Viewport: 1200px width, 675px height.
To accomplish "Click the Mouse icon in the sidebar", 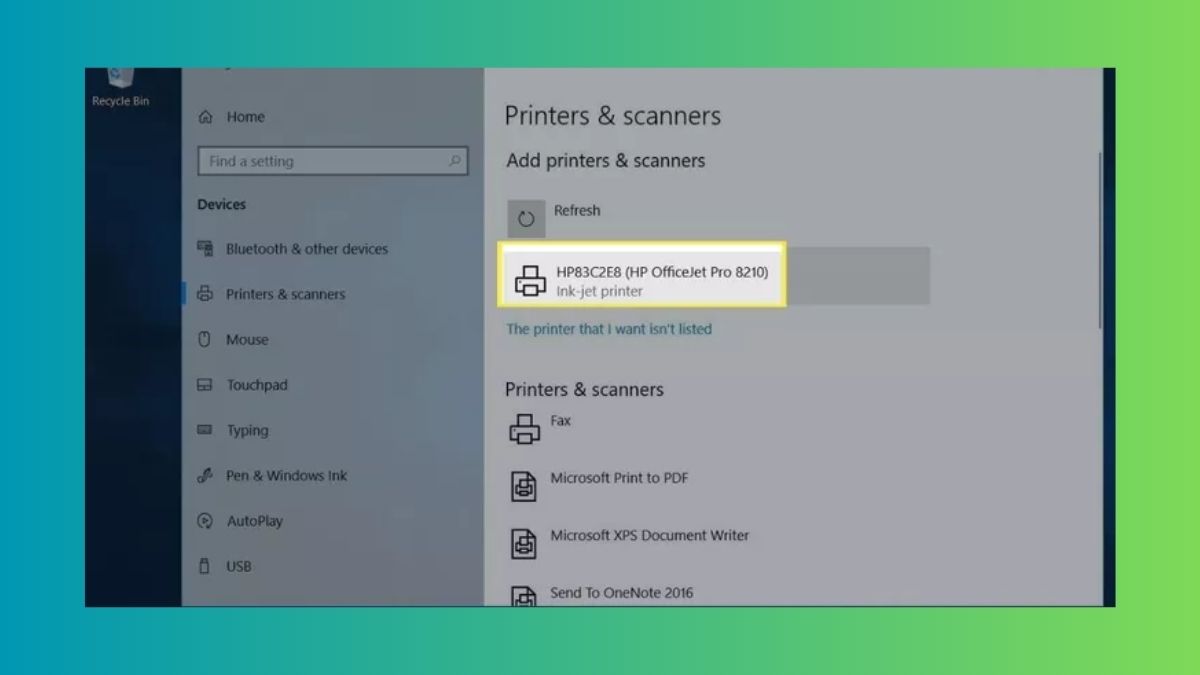I will pyautogui.click(x=205, y=339).
